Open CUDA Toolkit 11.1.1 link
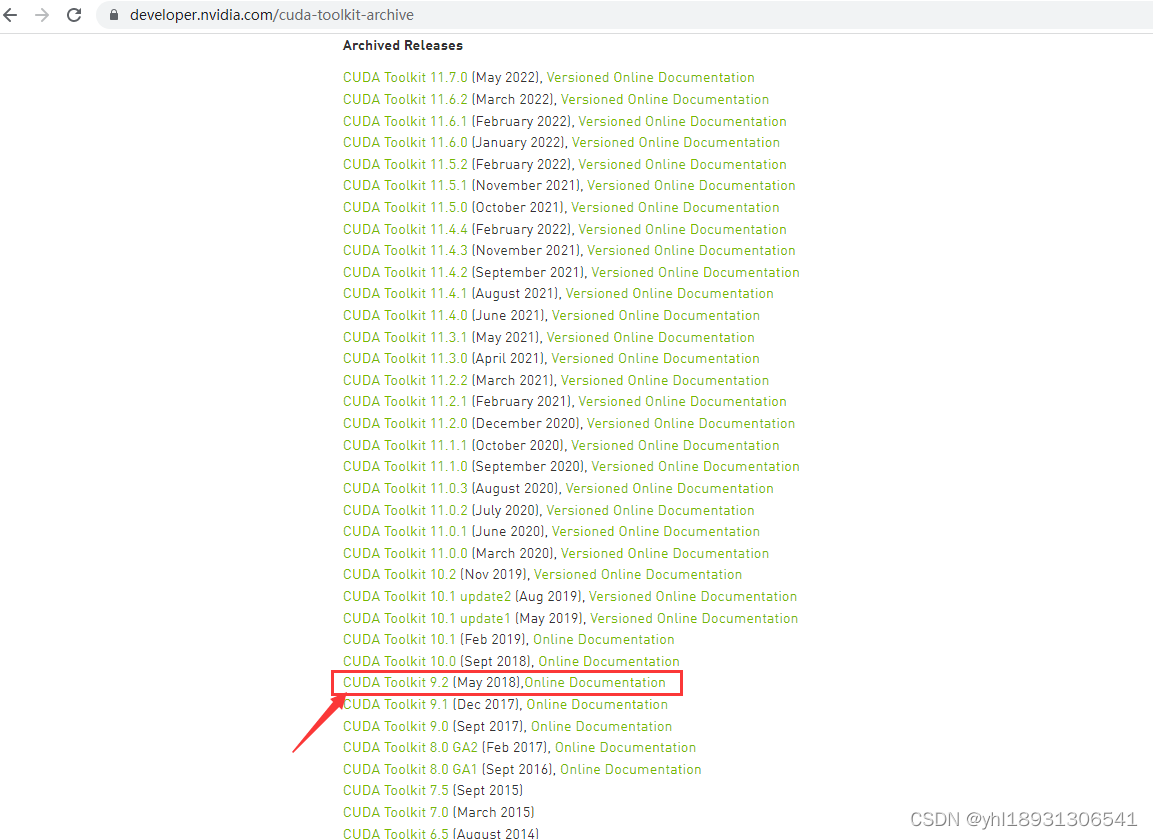1153x839 pixels. (x=404, y=446)
